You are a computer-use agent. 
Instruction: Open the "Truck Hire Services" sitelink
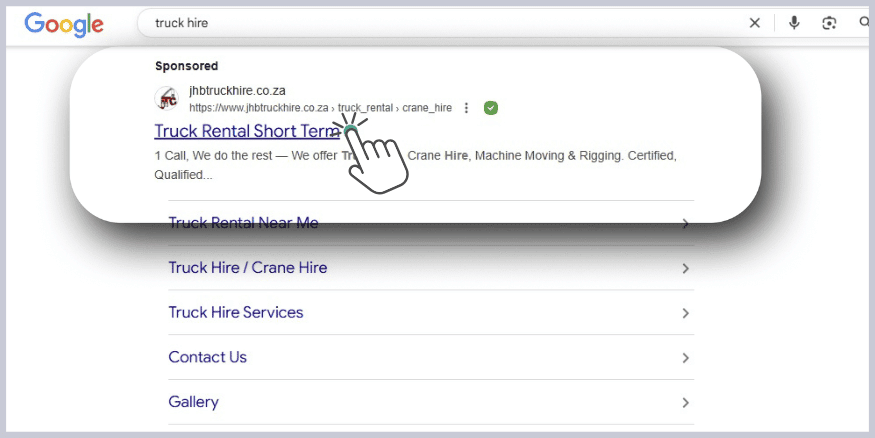point(236,313)
